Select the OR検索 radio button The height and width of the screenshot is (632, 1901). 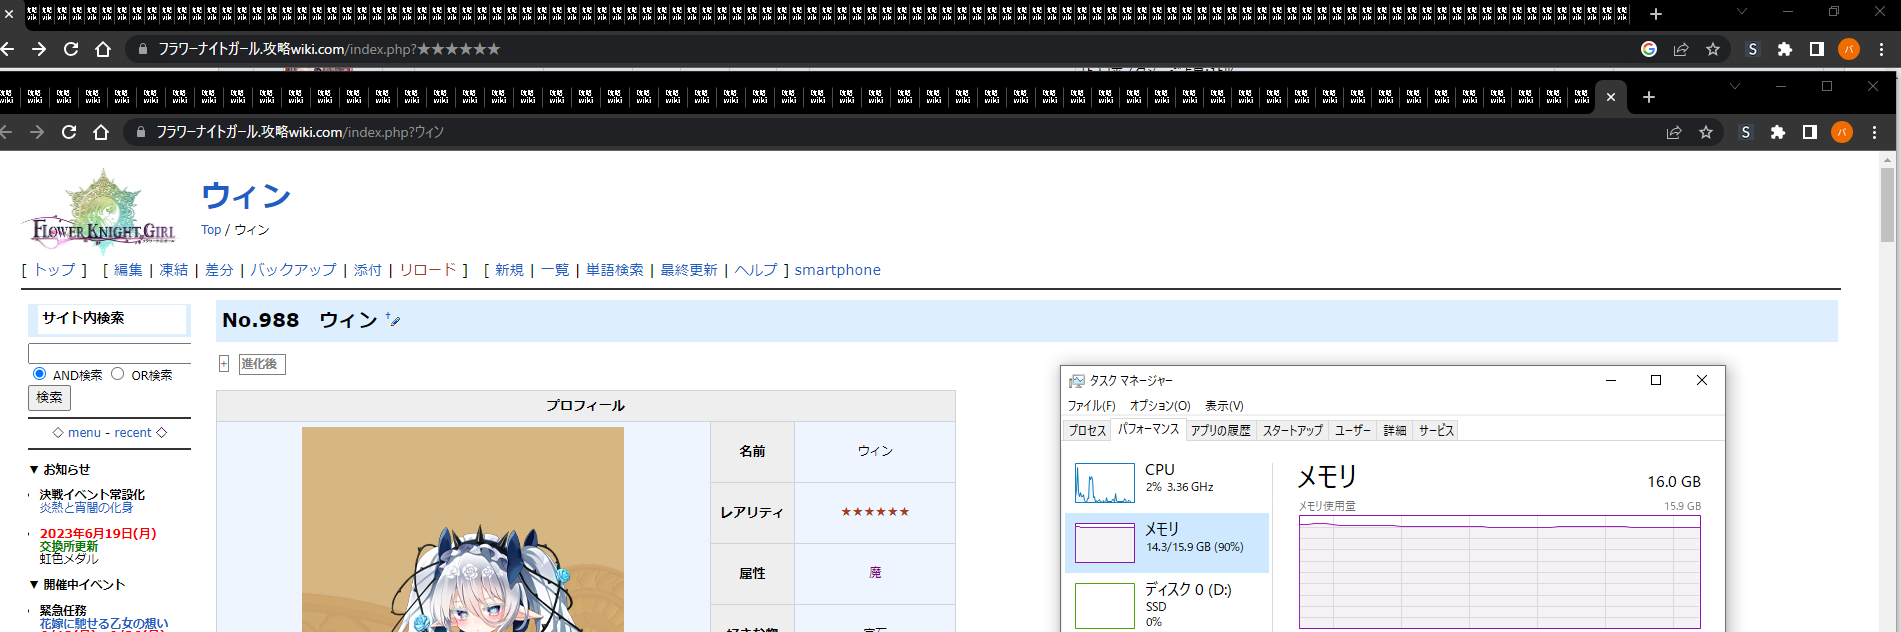tap(118, 374)
